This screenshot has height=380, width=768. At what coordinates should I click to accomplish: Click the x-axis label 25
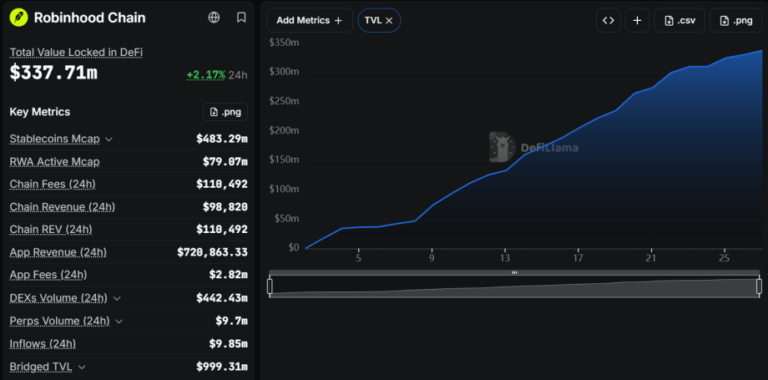724,258
